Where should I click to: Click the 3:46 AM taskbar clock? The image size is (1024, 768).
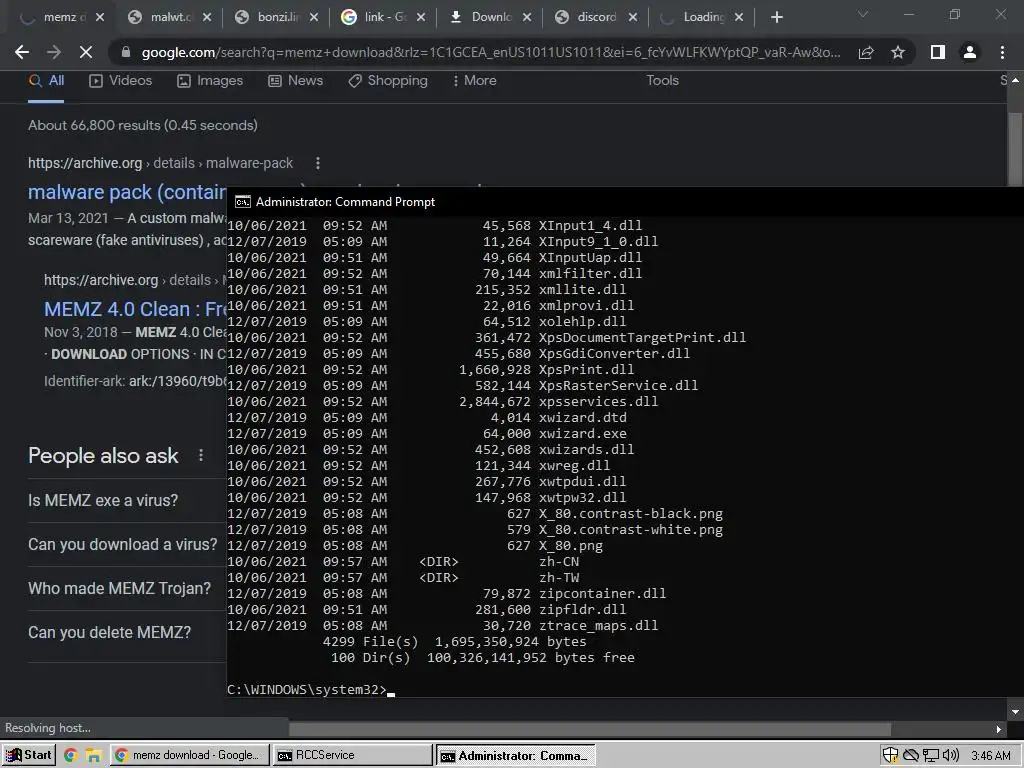coord(991,756)
